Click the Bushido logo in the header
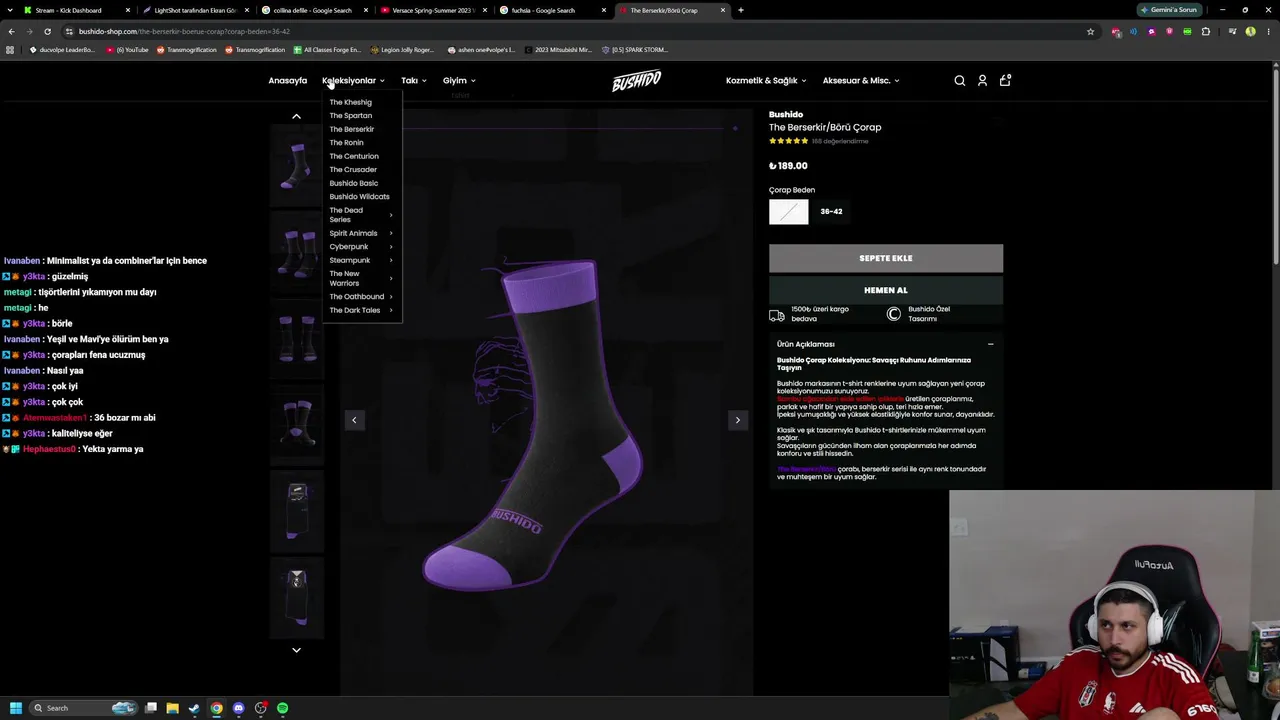 (x=636, y=80)
